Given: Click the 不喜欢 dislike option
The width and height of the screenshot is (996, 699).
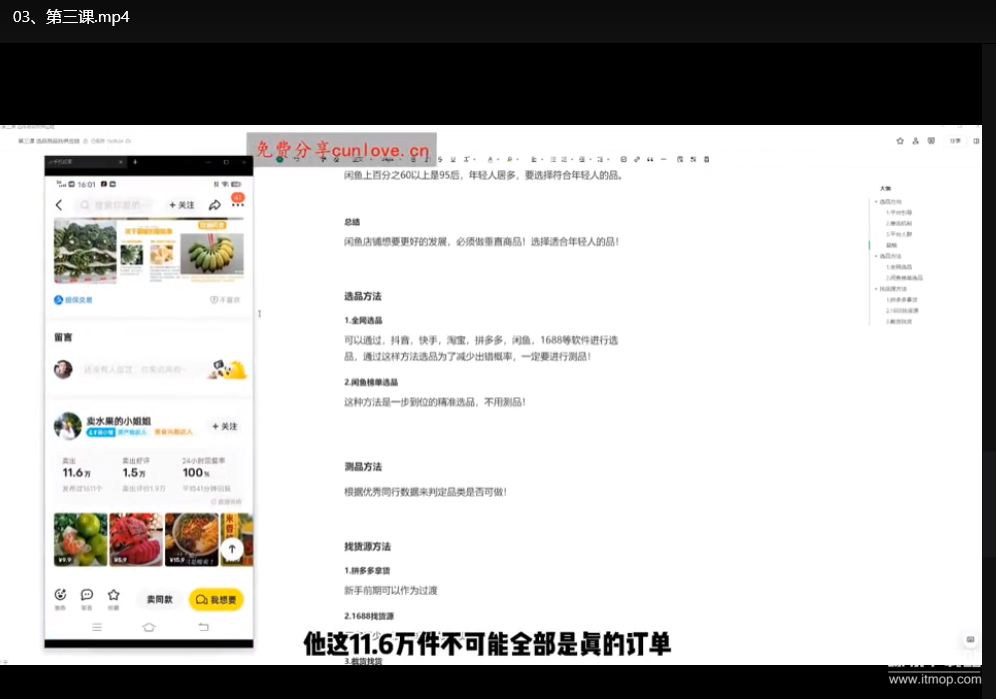Looking at the screenshot, I should 225,300.
